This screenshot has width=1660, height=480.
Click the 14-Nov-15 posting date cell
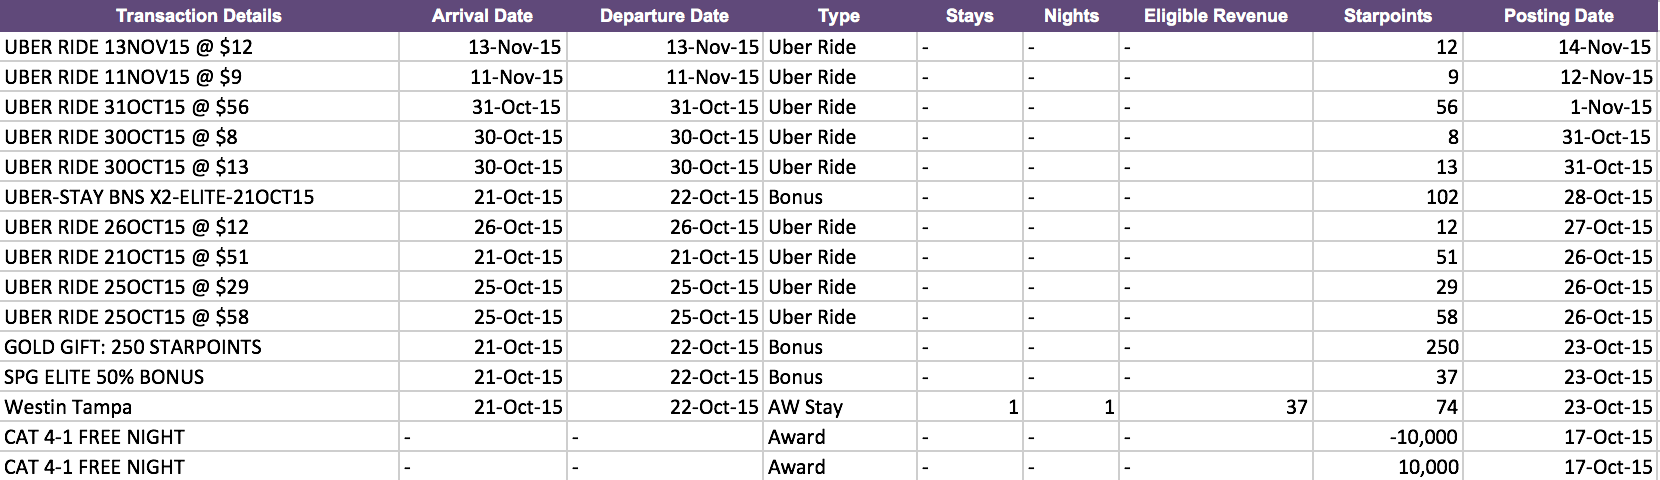pyautogui.click(x=1560, y=47)
